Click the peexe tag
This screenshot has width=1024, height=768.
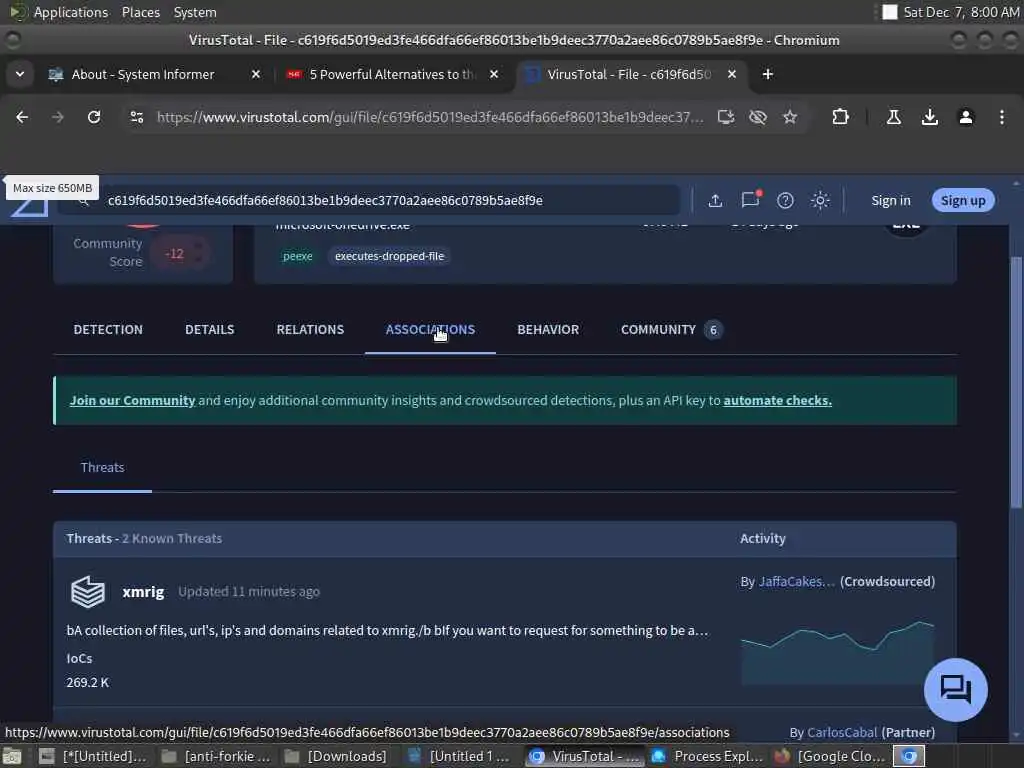[298, 256]
